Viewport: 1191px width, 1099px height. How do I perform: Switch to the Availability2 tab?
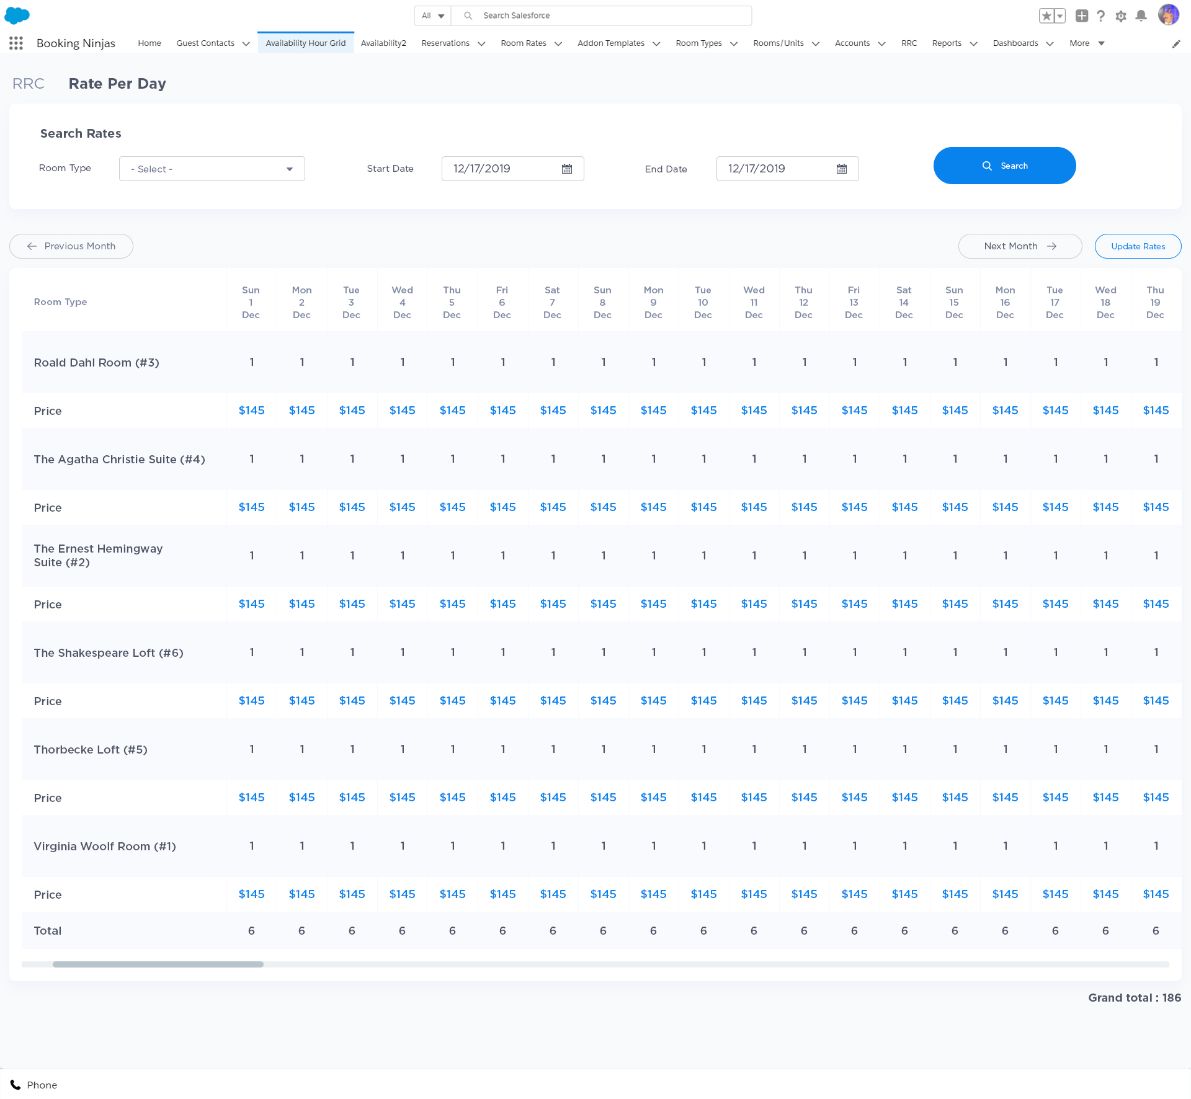[383, 43]
